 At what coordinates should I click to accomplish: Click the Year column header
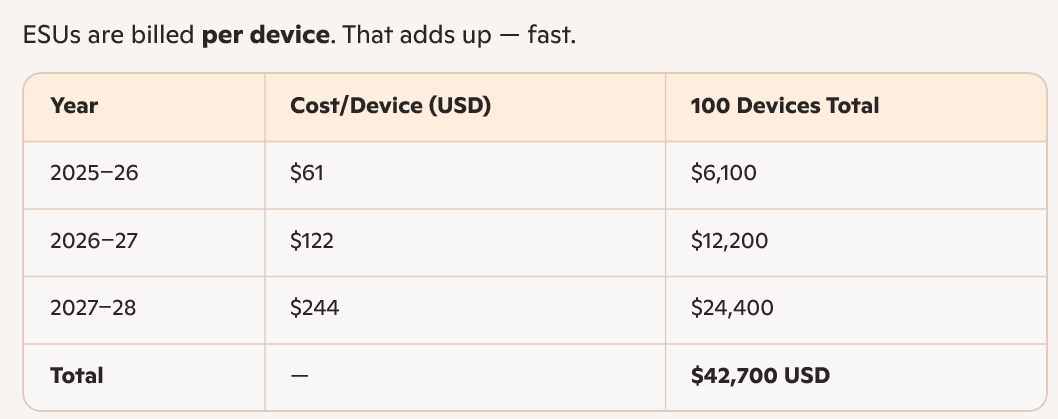click(x=74, y=106)
